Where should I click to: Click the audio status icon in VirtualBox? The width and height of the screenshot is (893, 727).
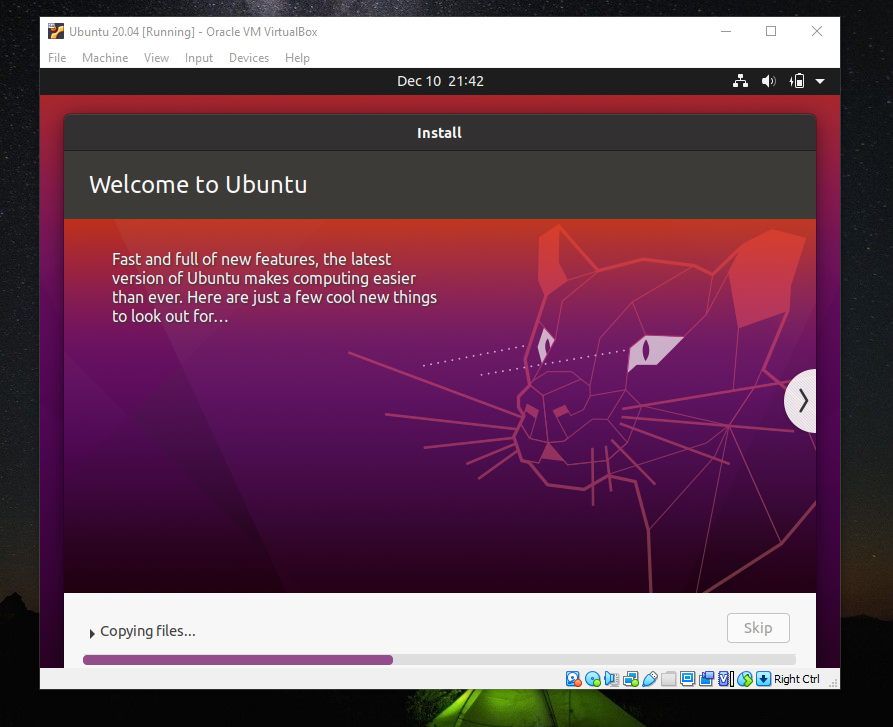612,679
